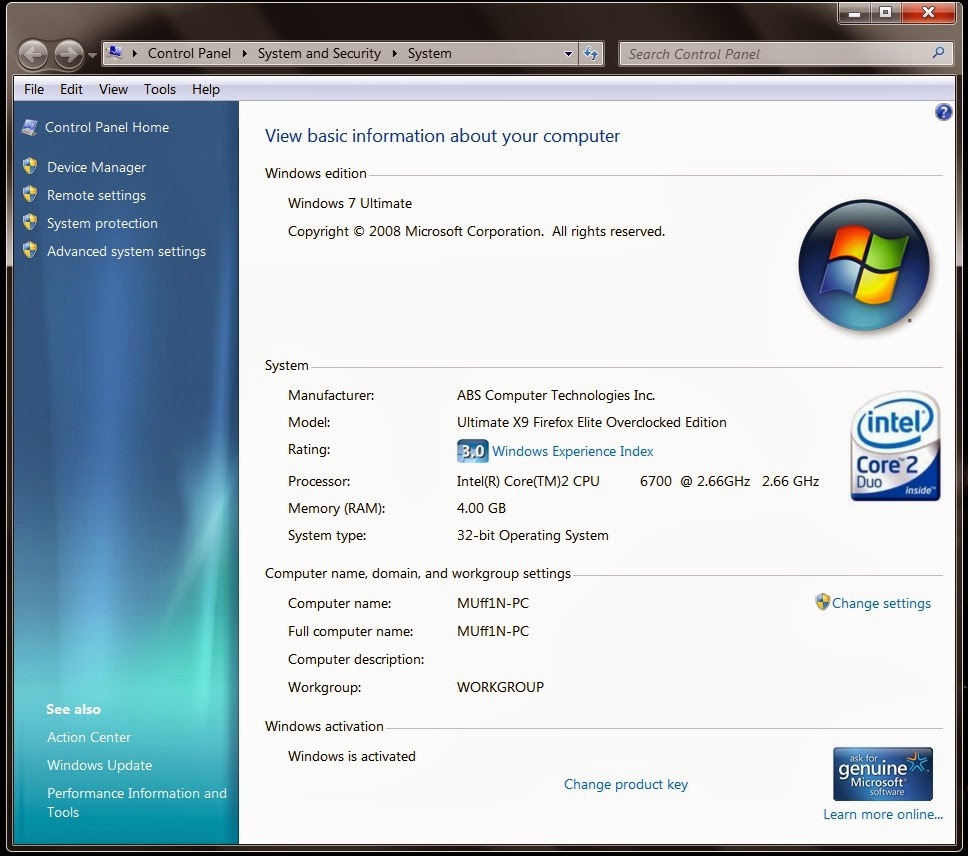Image resolution: width=968 pixels, height=856 pixels.
Task: Open Advanced system settings
Action: coord(127,251)
